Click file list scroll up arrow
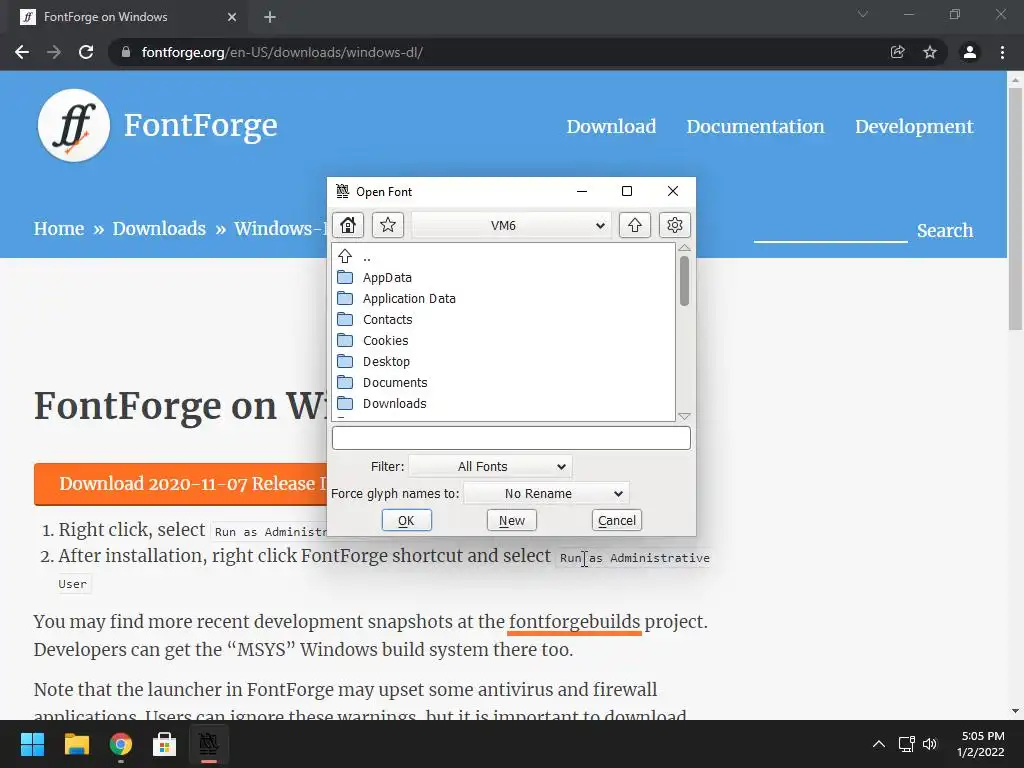Viewport: 1024px width, 768px height. [684, 248]
